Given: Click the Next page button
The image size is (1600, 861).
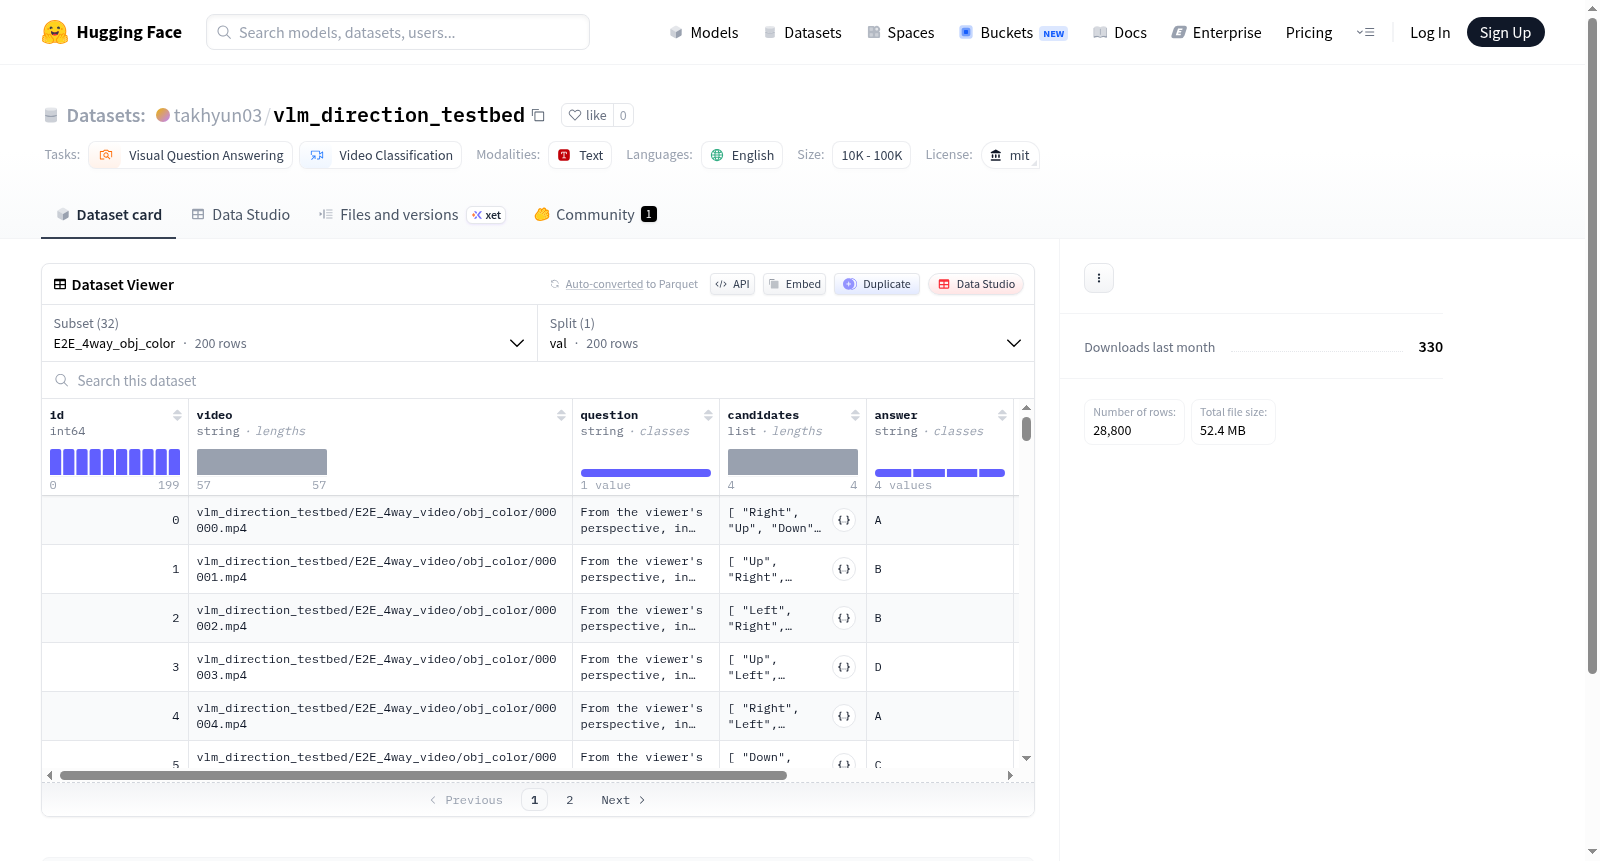Looking at the screenshot, I should point(623,800).
